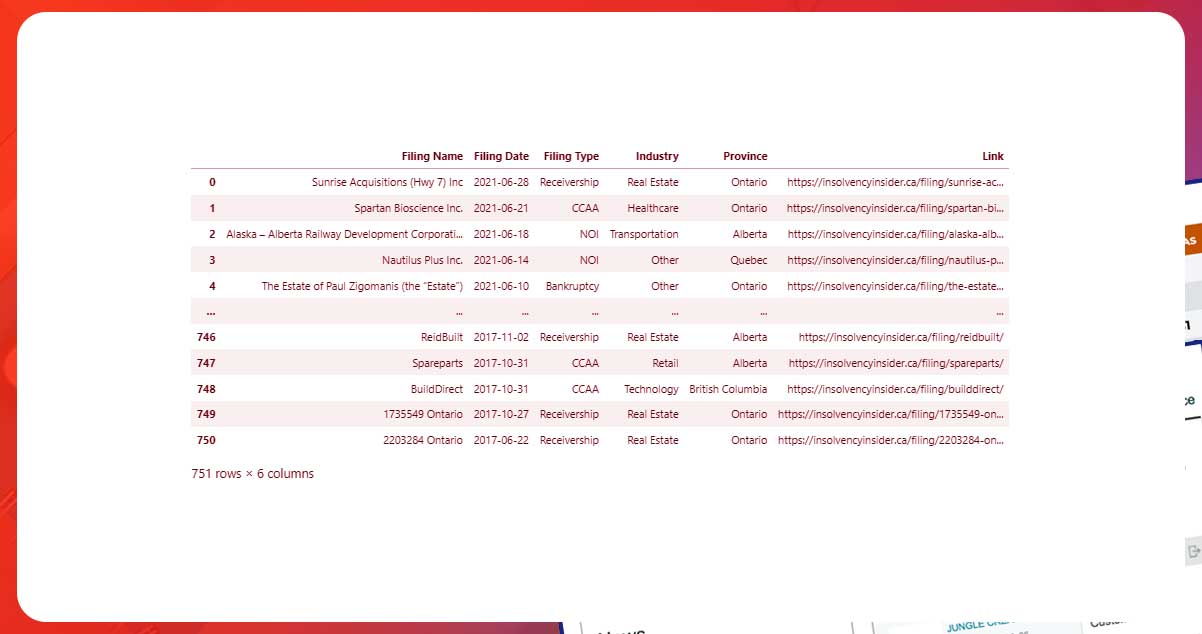Click row index 3
This screenshot has height=634, width=1202.
212,260
